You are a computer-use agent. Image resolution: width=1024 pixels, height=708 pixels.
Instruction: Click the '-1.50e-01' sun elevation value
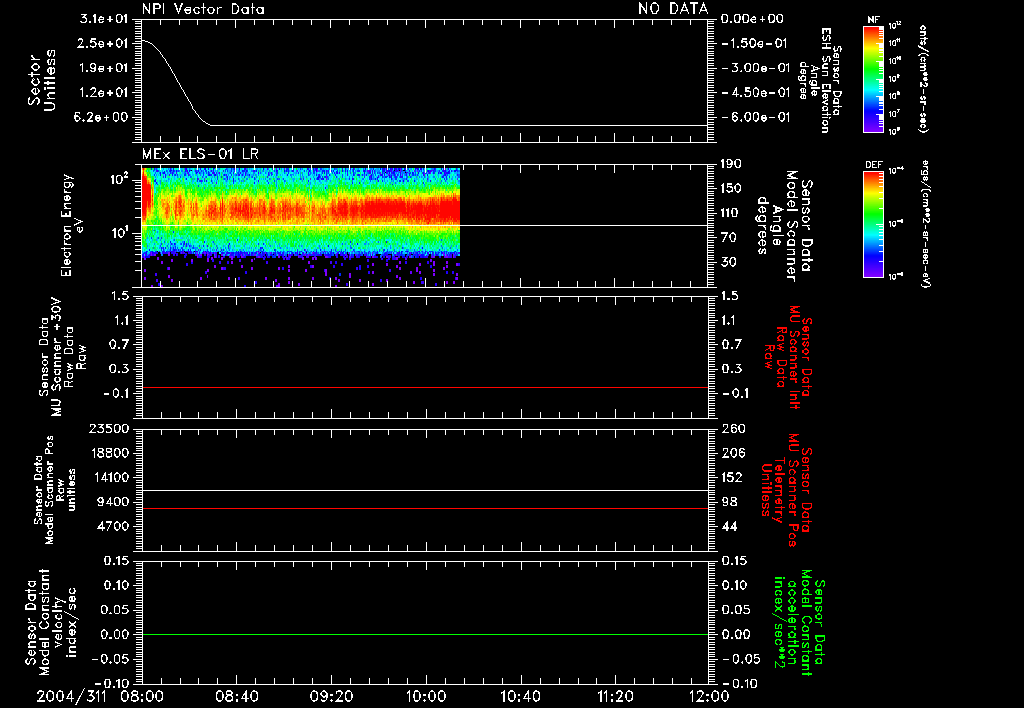point(755,43)
